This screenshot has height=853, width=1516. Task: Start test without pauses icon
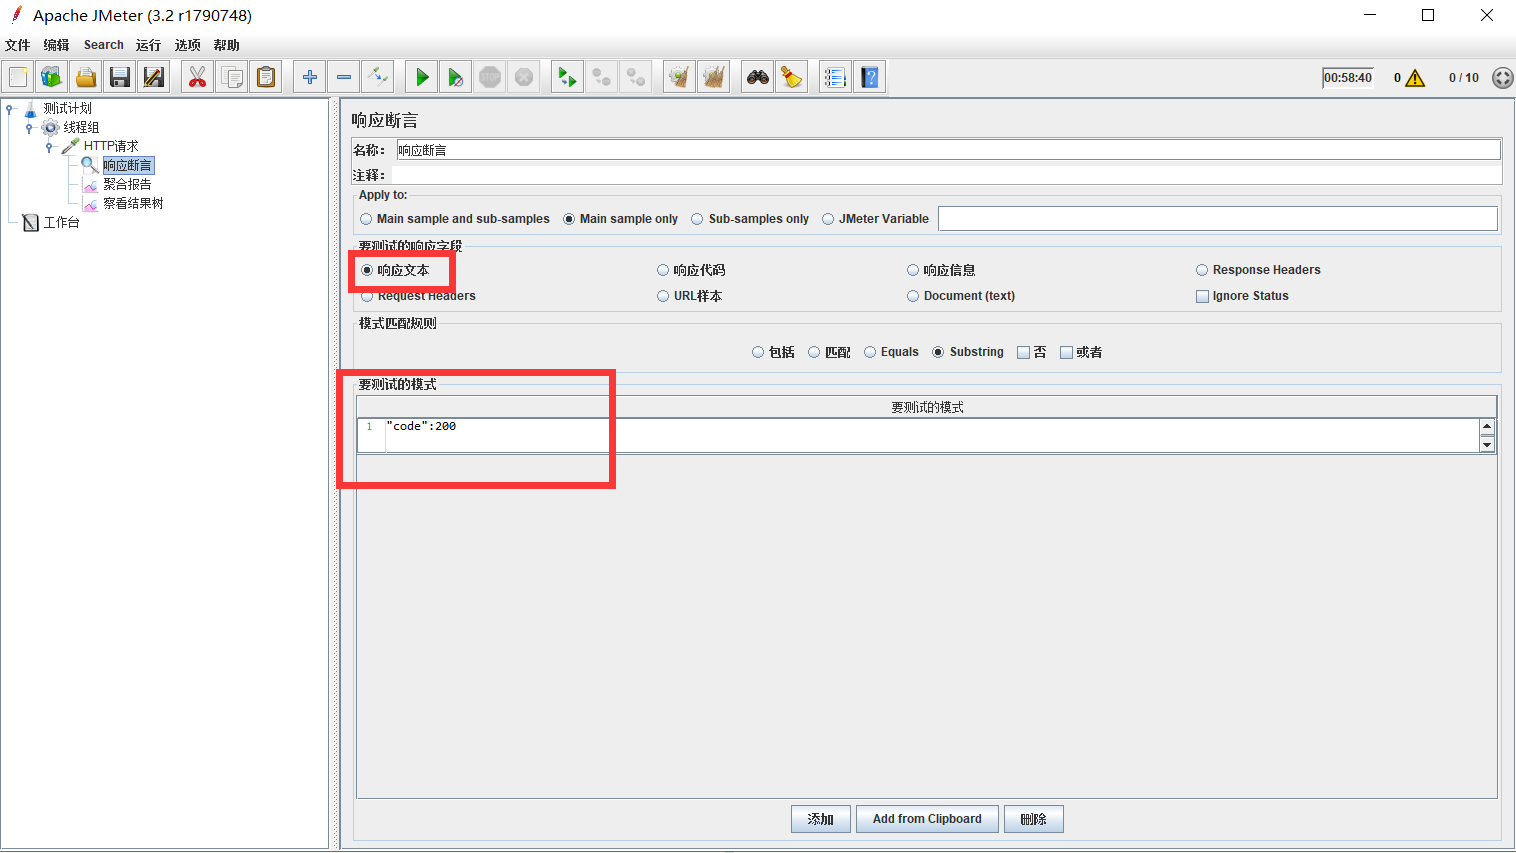[x=456, y=77]
